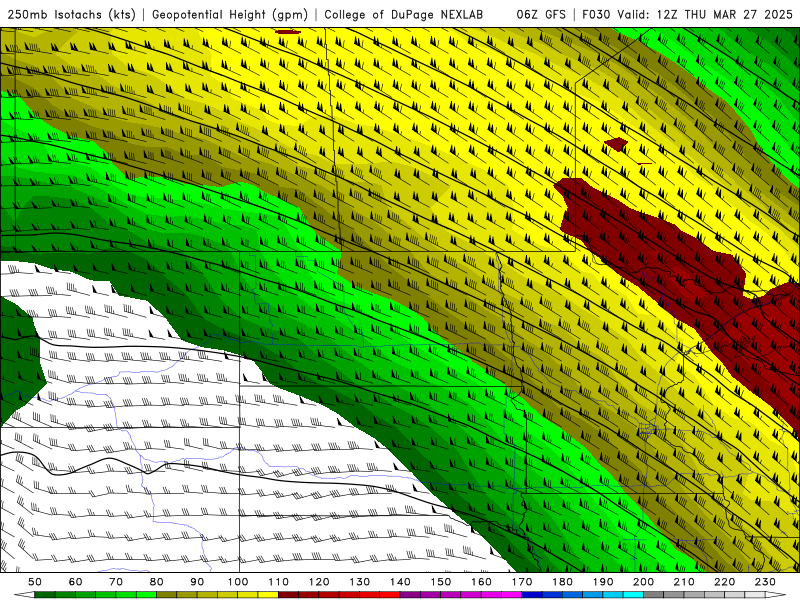Click the 160 value on the color scale
The height and width of the screenshot is (600, 800).
pos(481,582)
